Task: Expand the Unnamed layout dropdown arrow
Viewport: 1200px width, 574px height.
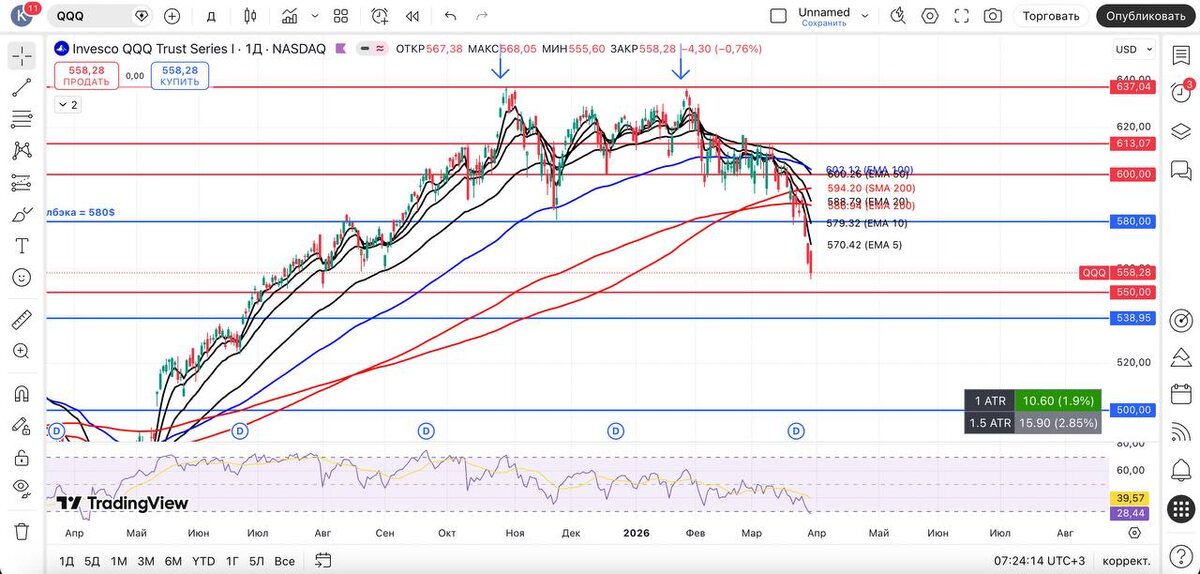Action: [865, 16]
